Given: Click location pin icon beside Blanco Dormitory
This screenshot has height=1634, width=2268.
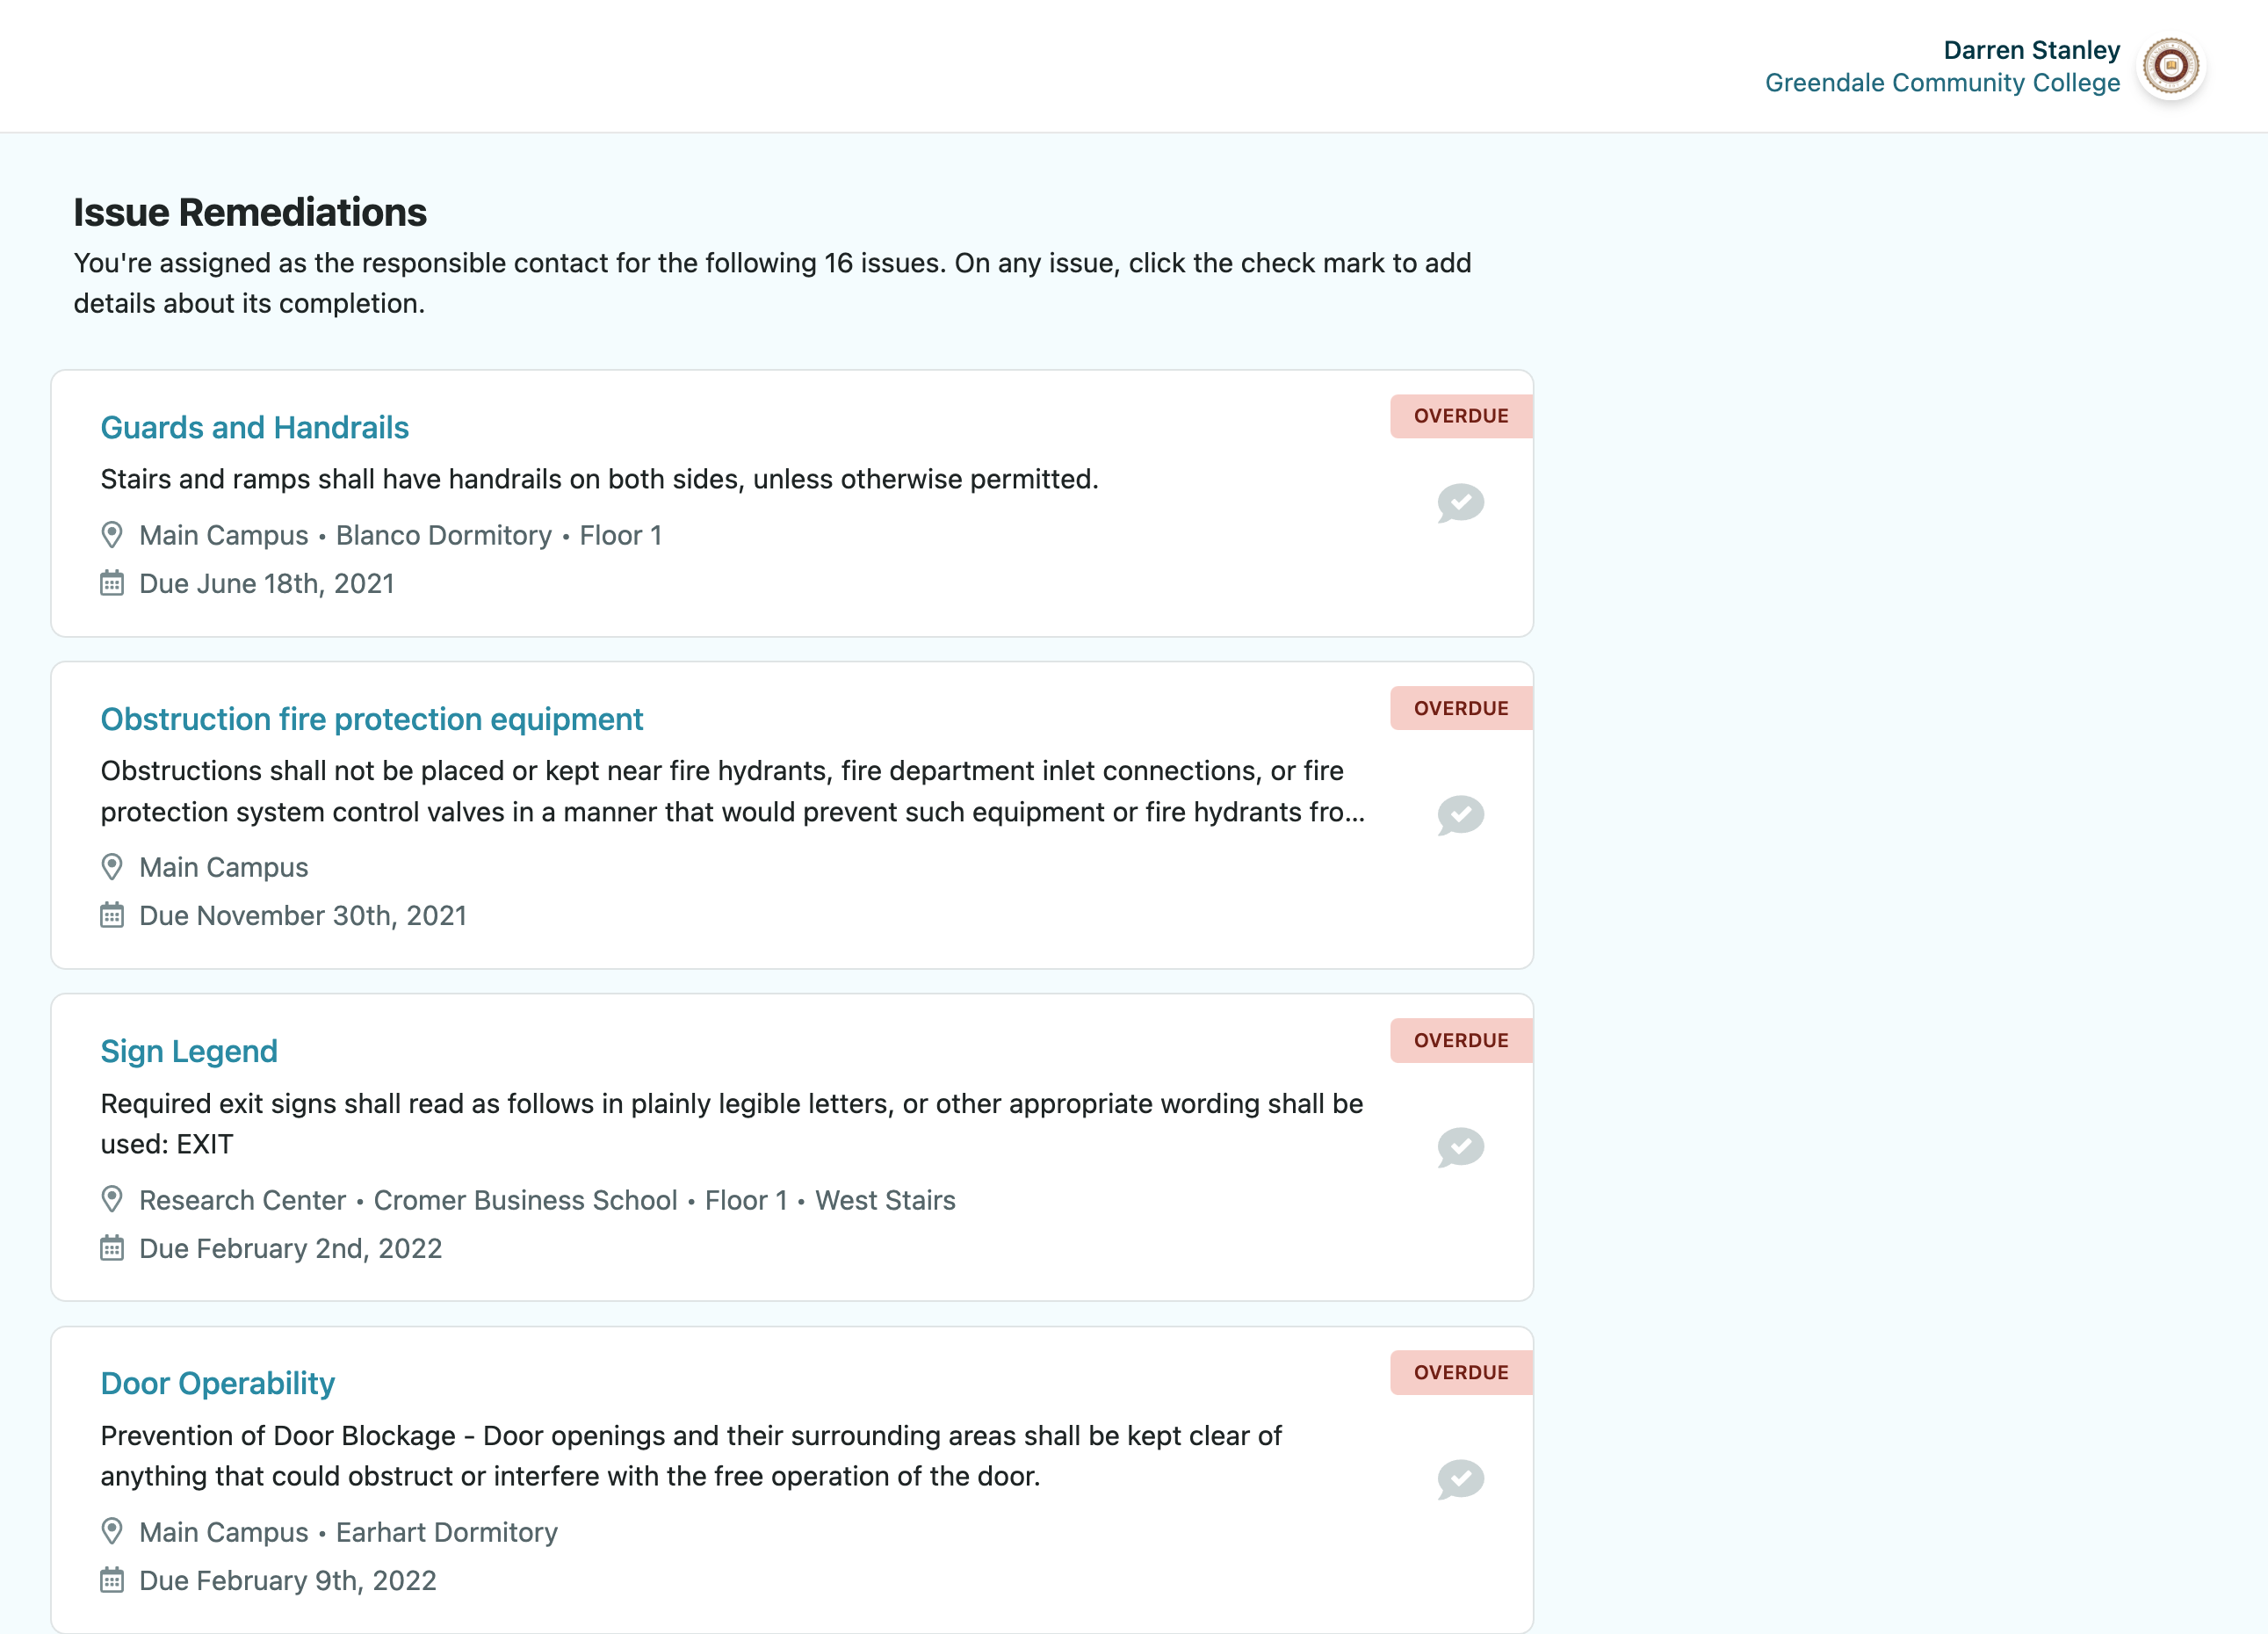Looking at the screenshot, I should [x=112, y=535].
